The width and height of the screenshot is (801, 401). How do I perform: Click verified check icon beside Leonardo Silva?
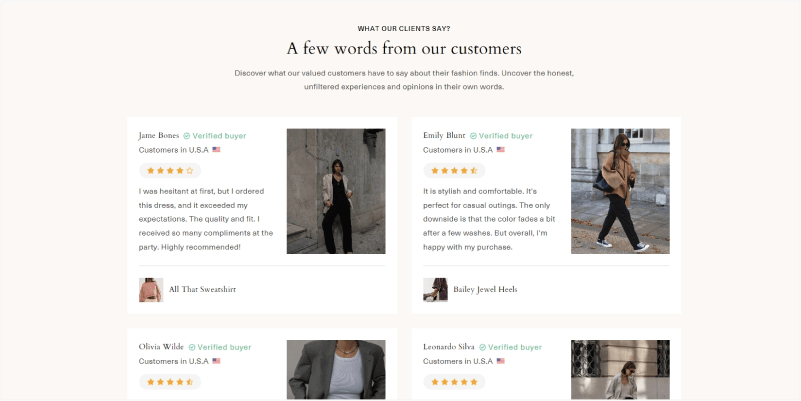coord(483,348)
